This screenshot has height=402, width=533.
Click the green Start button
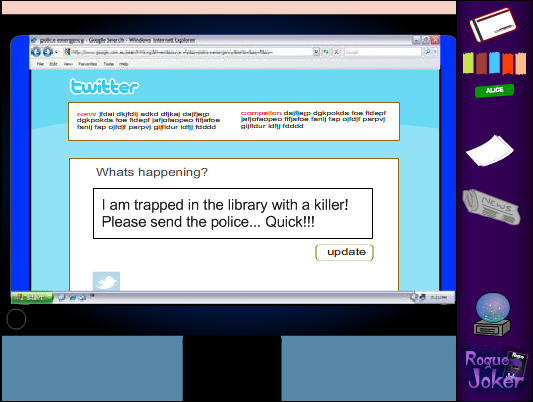click(32, 298)
